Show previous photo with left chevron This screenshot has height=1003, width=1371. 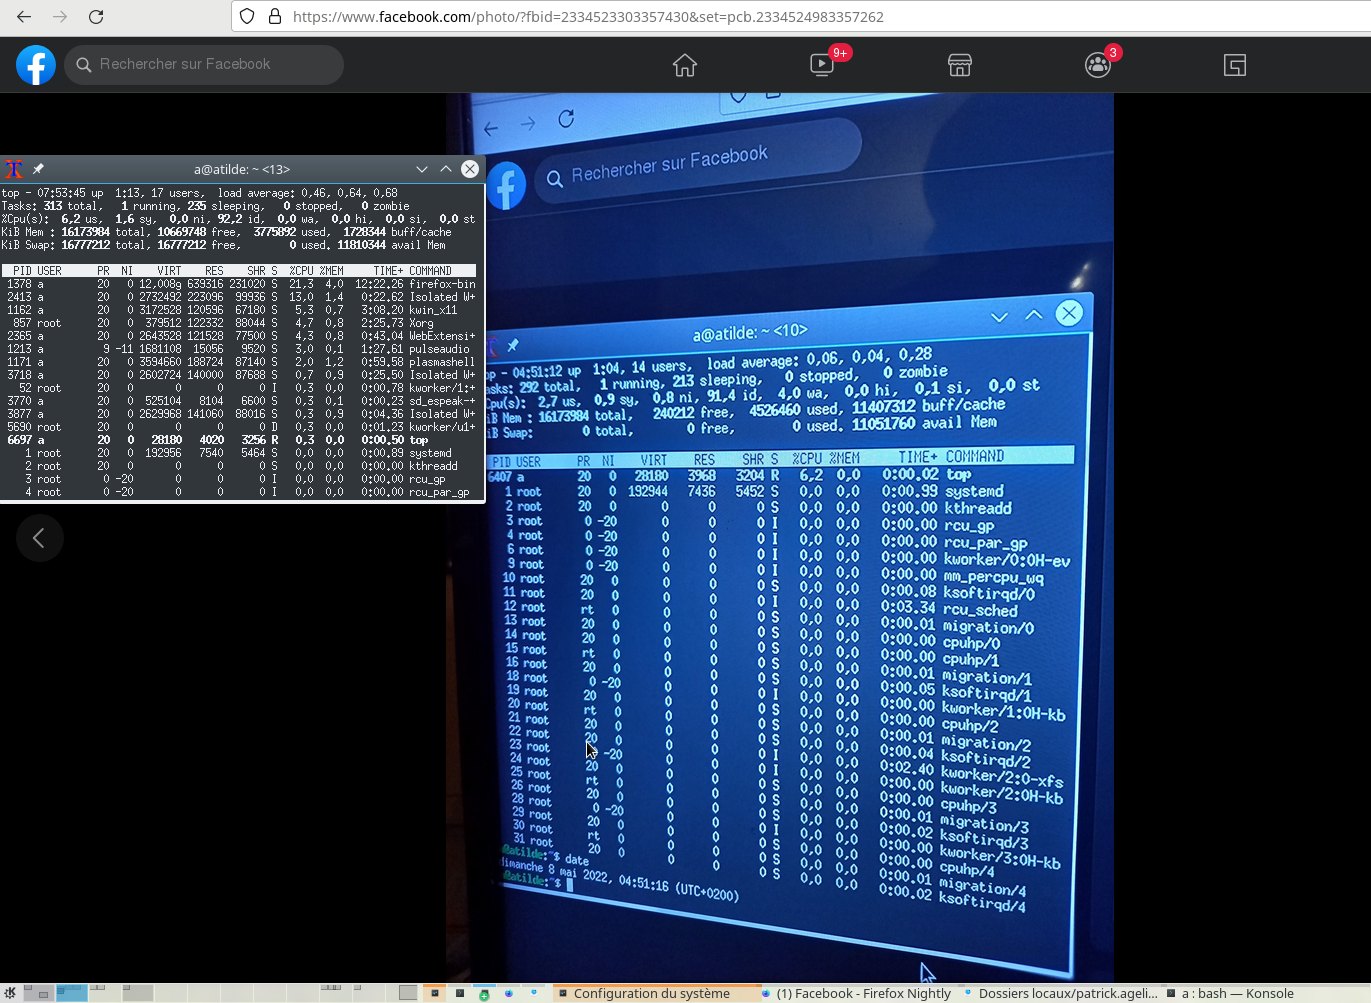coord(39,538)
